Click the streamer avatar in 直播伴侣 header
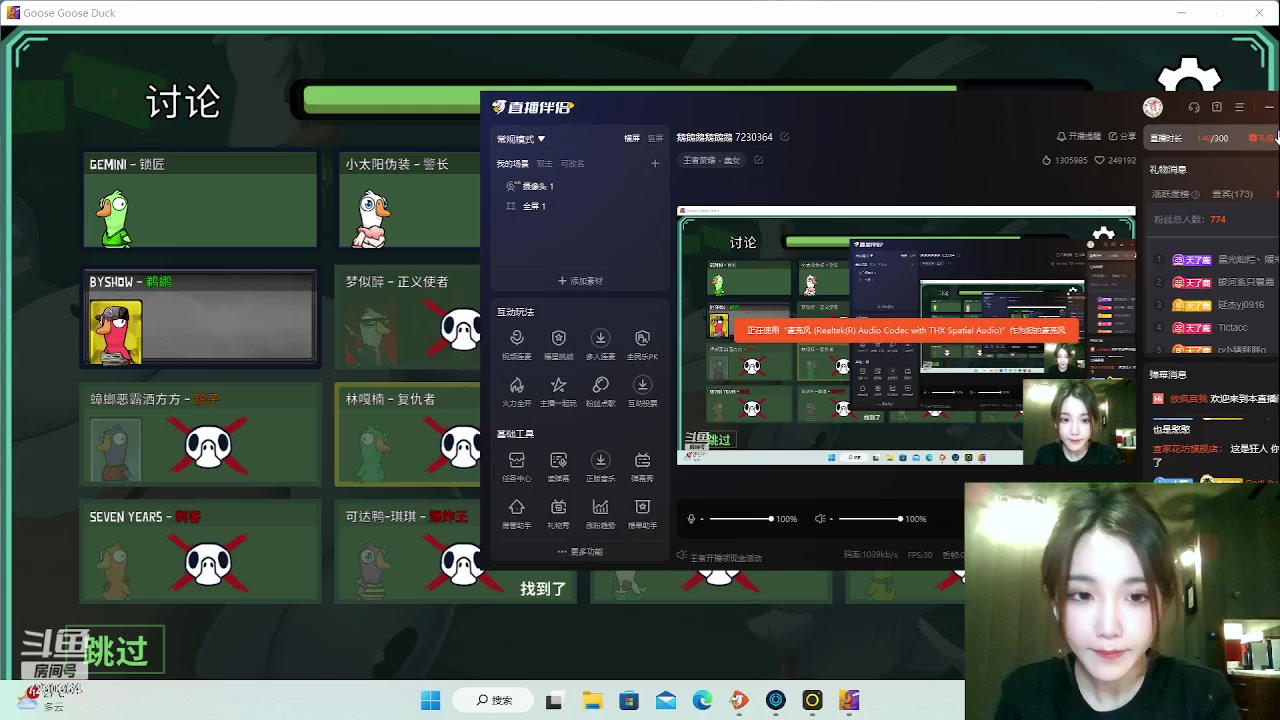 point(1153,107)
